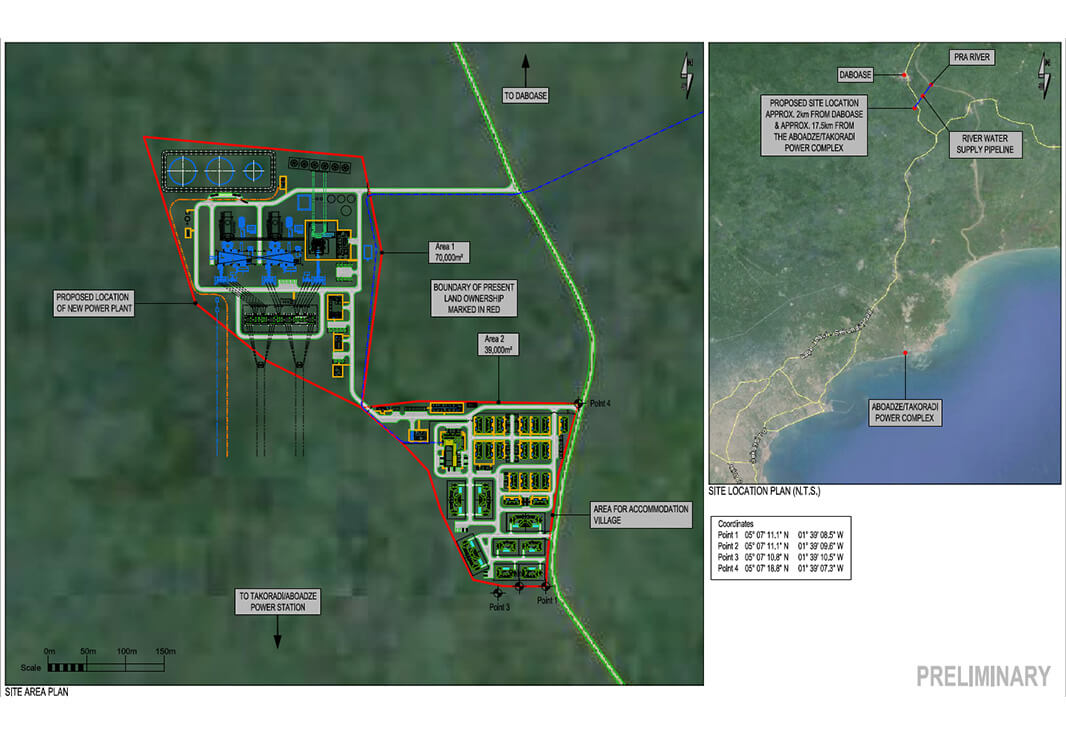Viewport: 1066px width, 735px height.
Task: Expand the Area 2 39,000m² callout
Action: click(x=496, y=344)
